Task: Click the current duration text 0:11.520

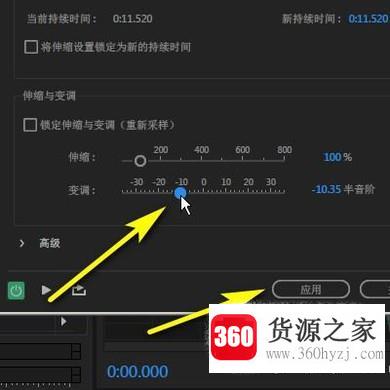Action: tap(132, 19)
